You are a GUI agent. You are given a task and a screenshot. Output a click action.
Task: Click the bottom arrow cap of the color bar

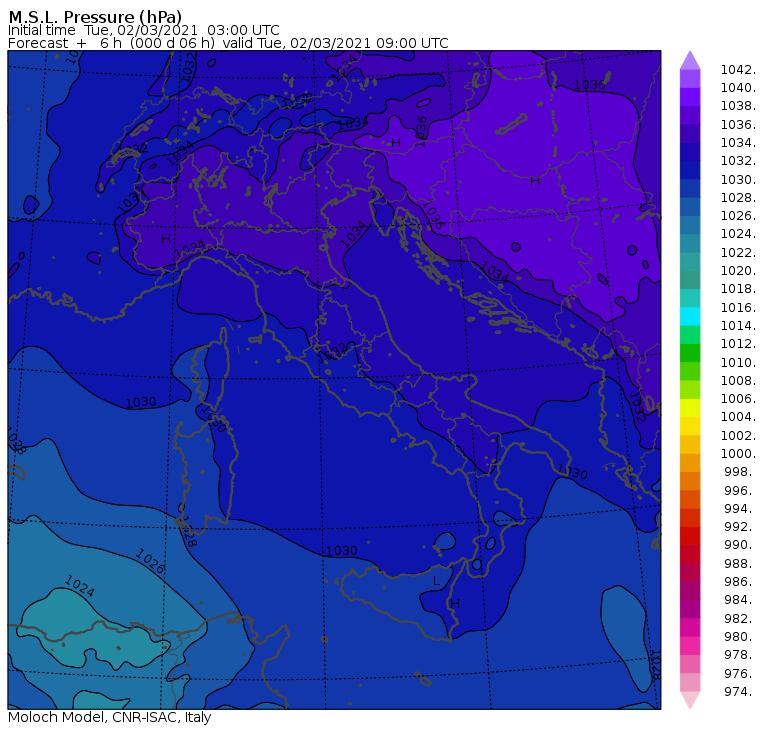pyautogui.click(x=690, y=700)
